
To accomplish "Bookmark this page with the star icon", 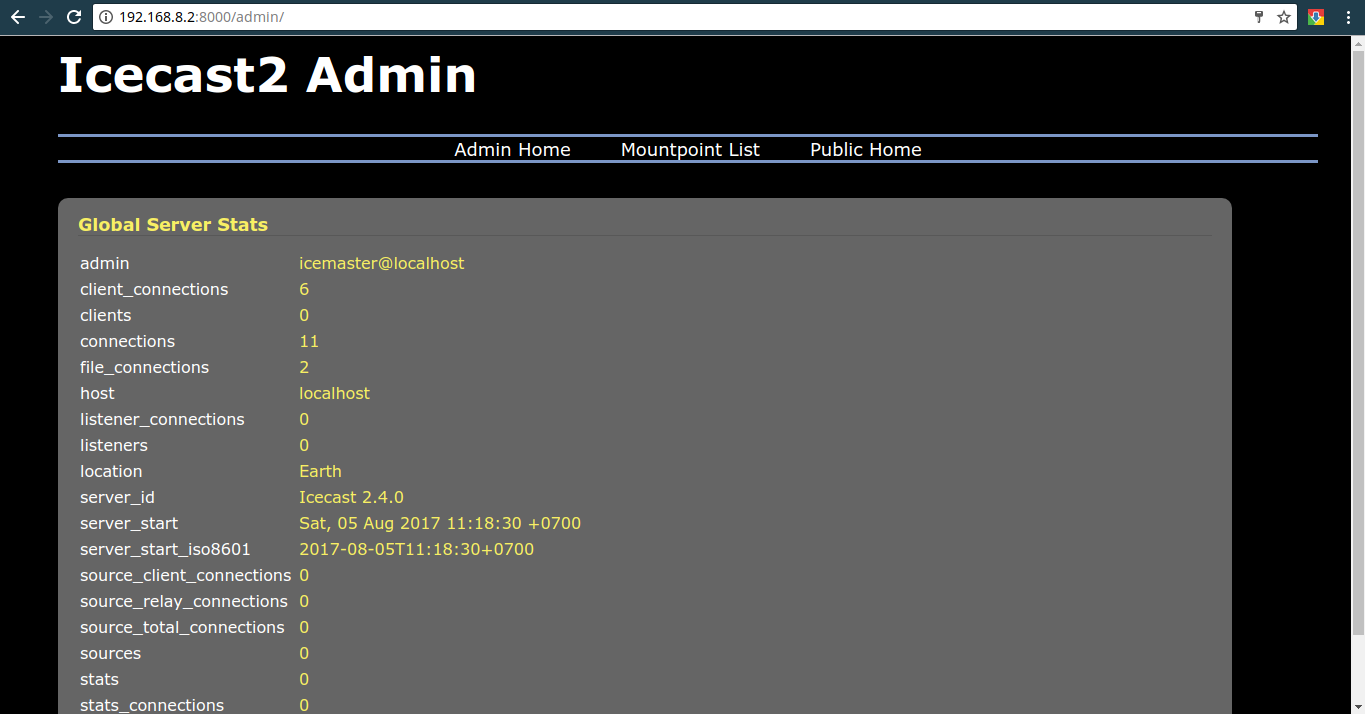I will [1284, 17].
